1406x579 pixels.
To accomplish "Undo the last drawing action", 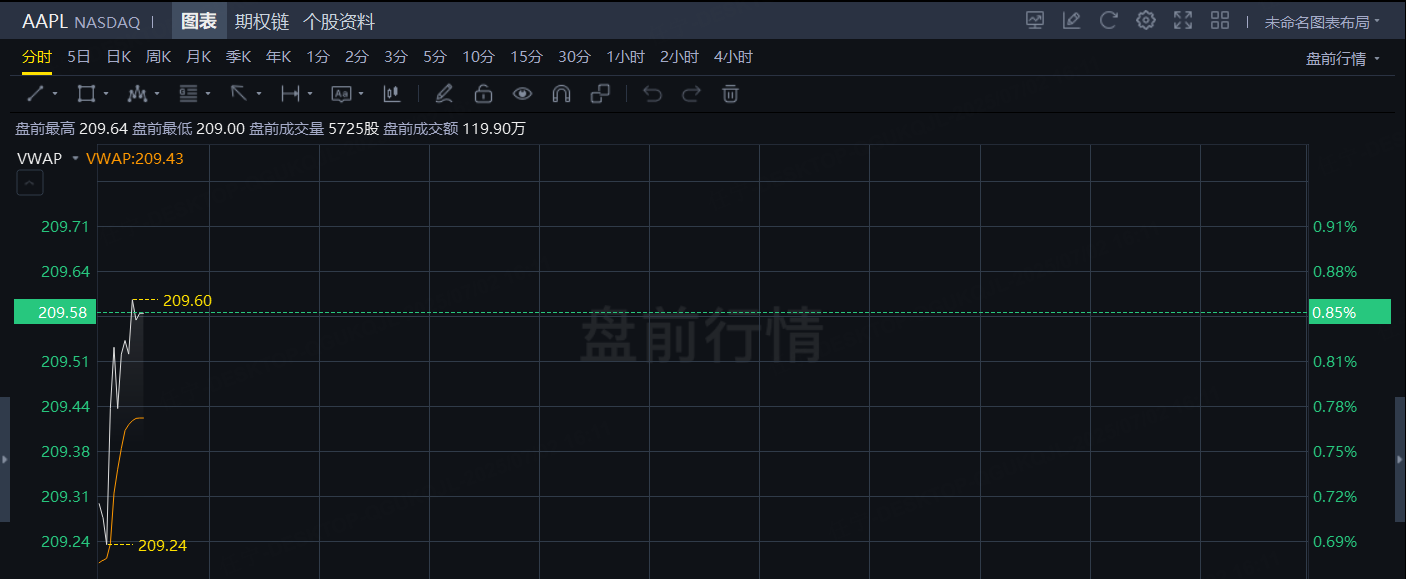I will click(x=653, y=94).
